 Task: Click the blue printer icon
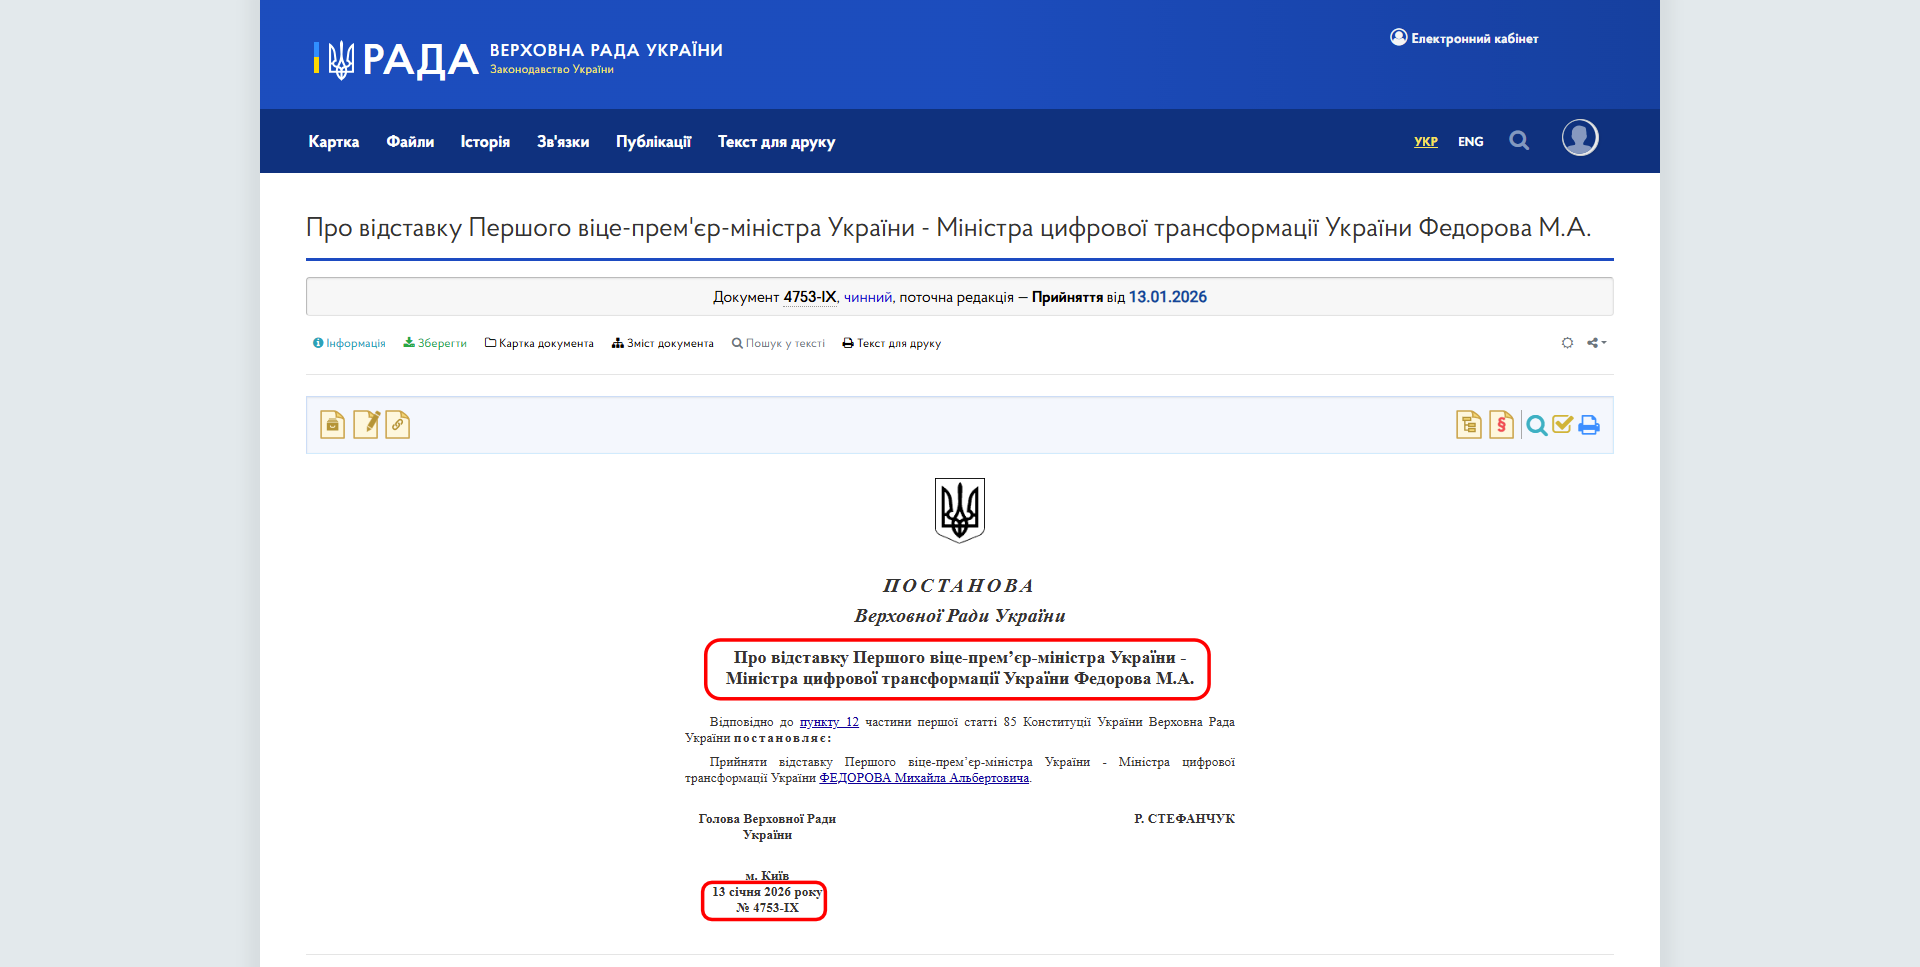tap(1589, 425)
